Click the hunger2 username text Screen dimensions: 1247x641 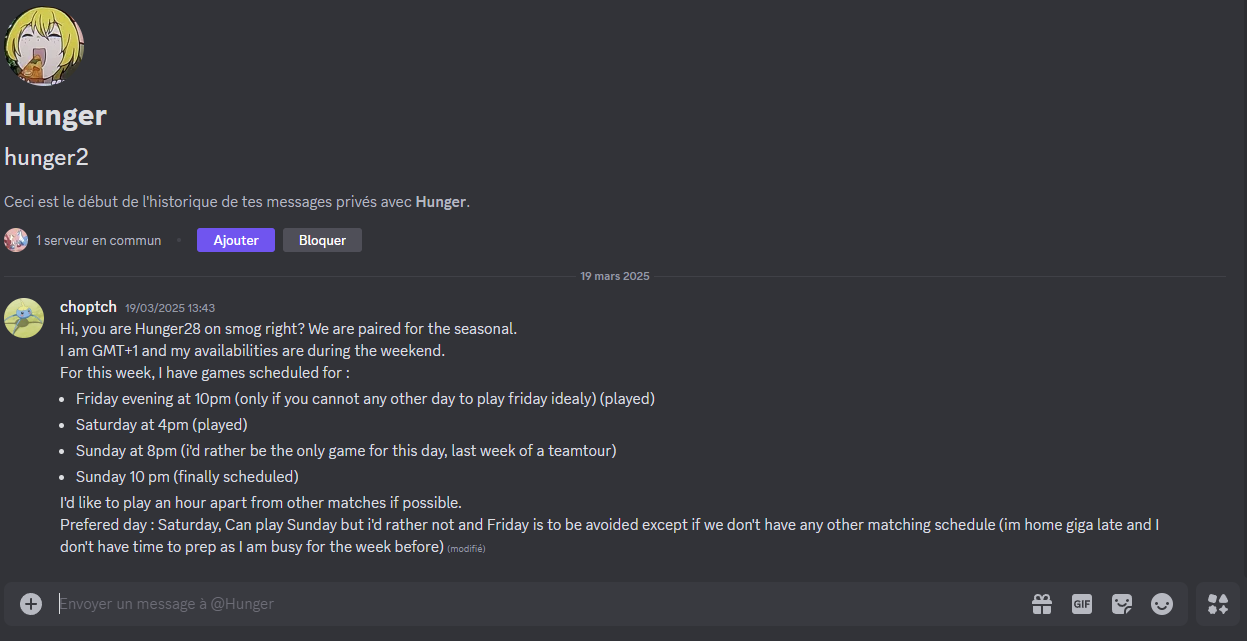(x=46, y=157)
